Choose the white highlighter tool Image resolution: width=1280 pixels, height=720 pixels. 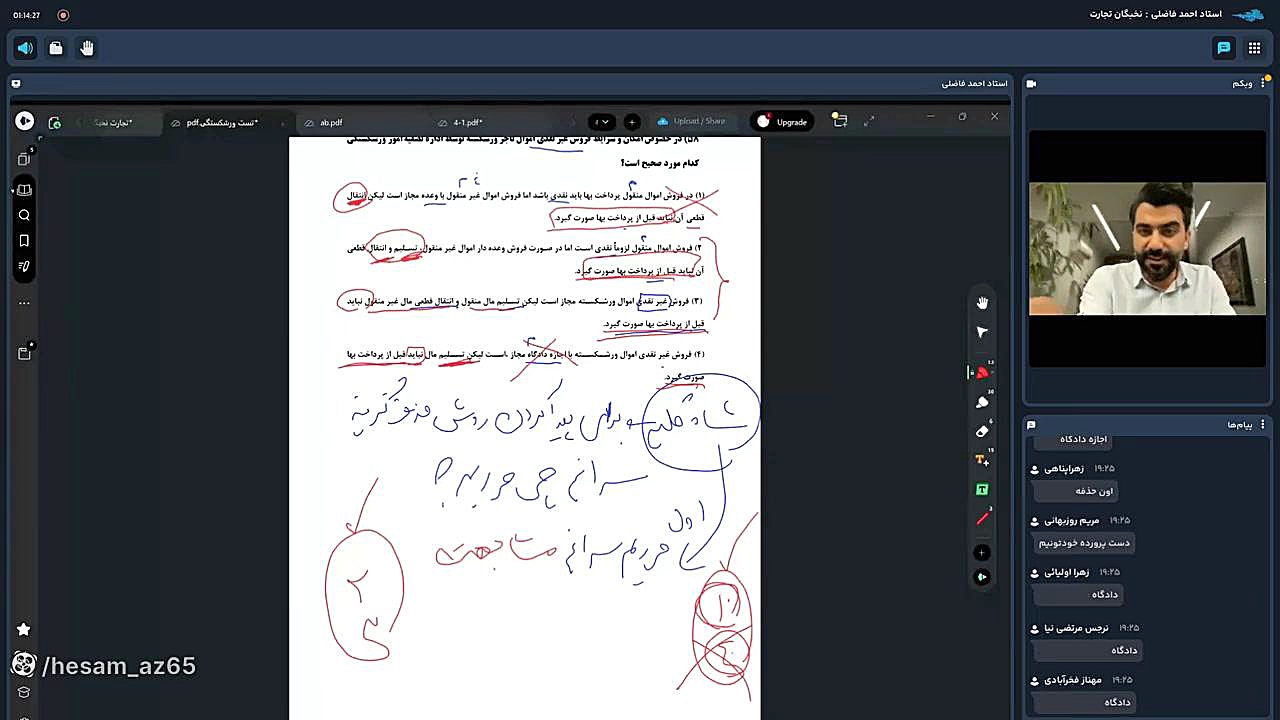click(x=982, y=402)
